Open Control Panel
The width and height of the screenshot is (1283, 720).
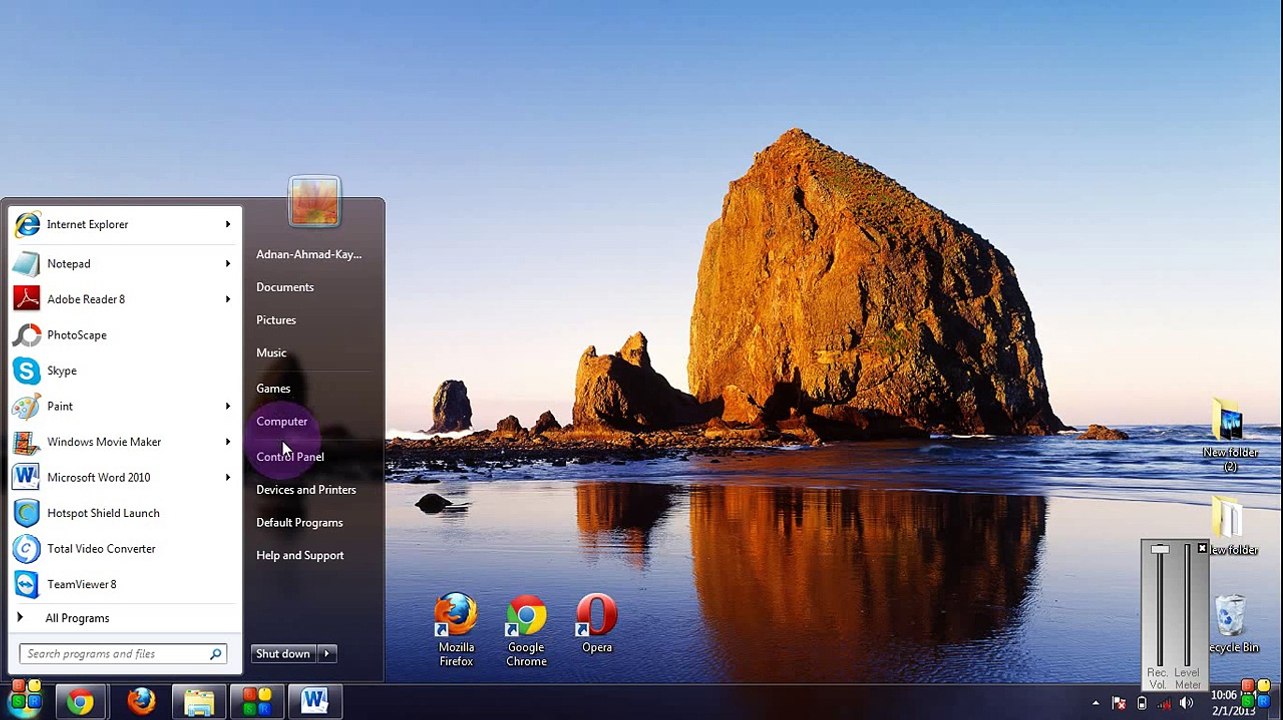coord(290,457)
